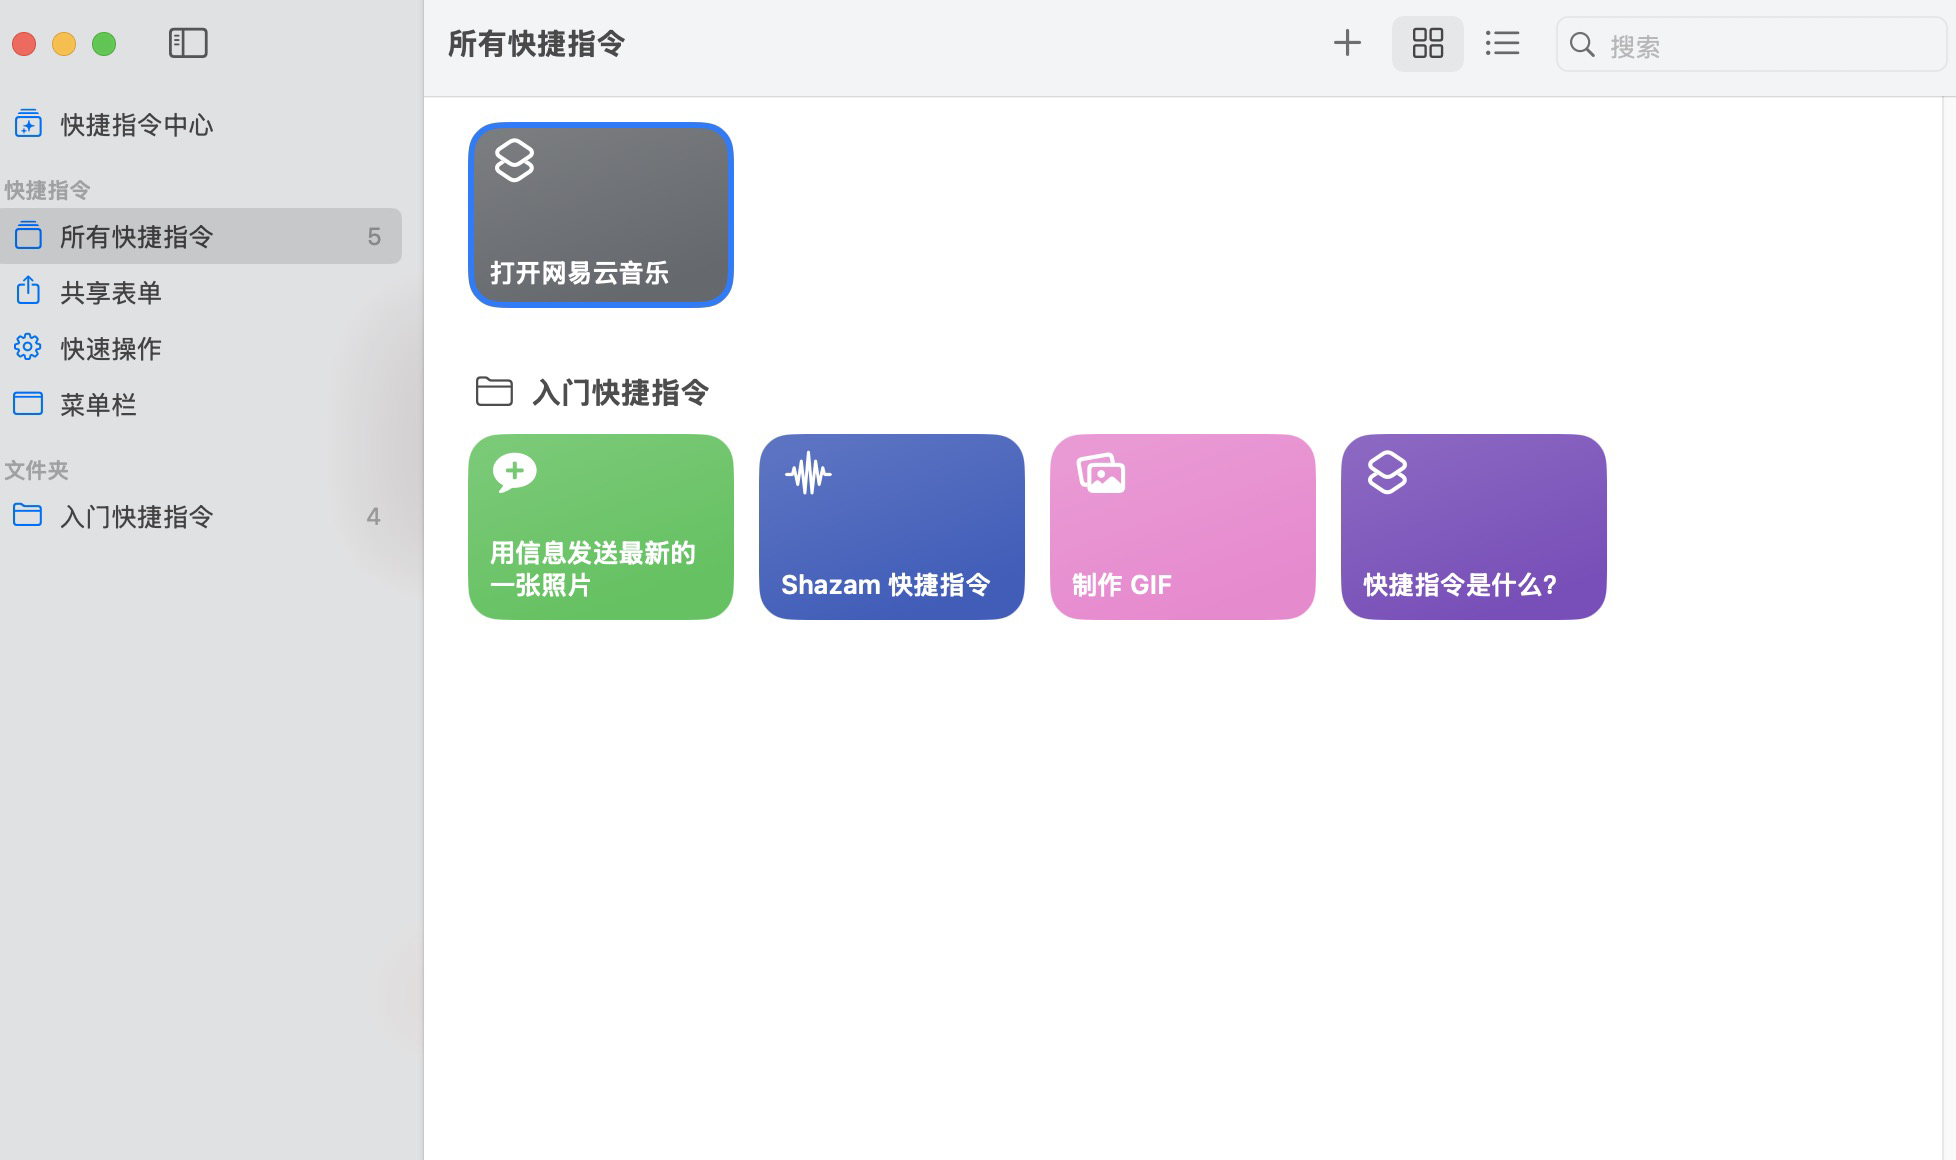Click the pink 制作 GIF shortcut
Viewport: 1956px width, 1160px height.
[x=1182, y=527]
